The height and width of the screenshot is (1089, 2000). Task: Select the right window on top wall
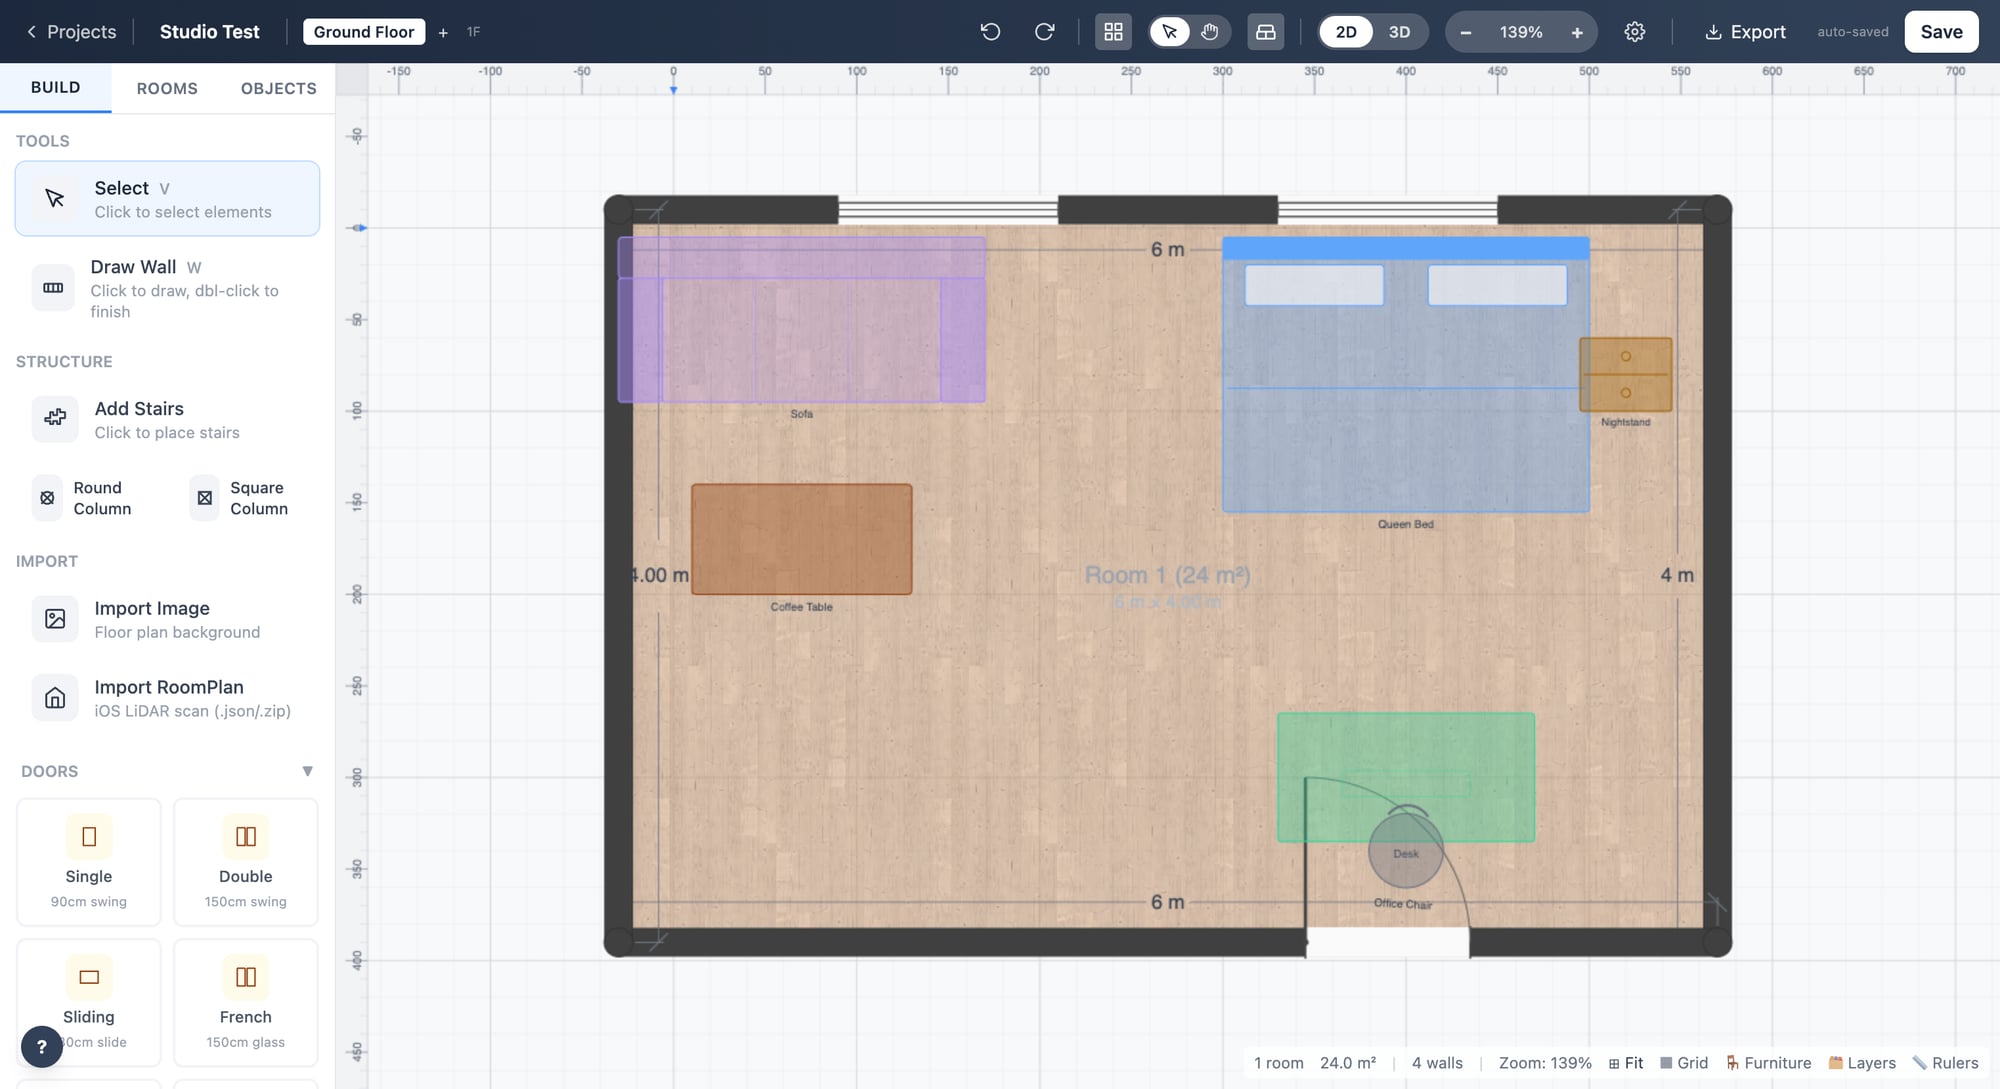coord(1388,210)
